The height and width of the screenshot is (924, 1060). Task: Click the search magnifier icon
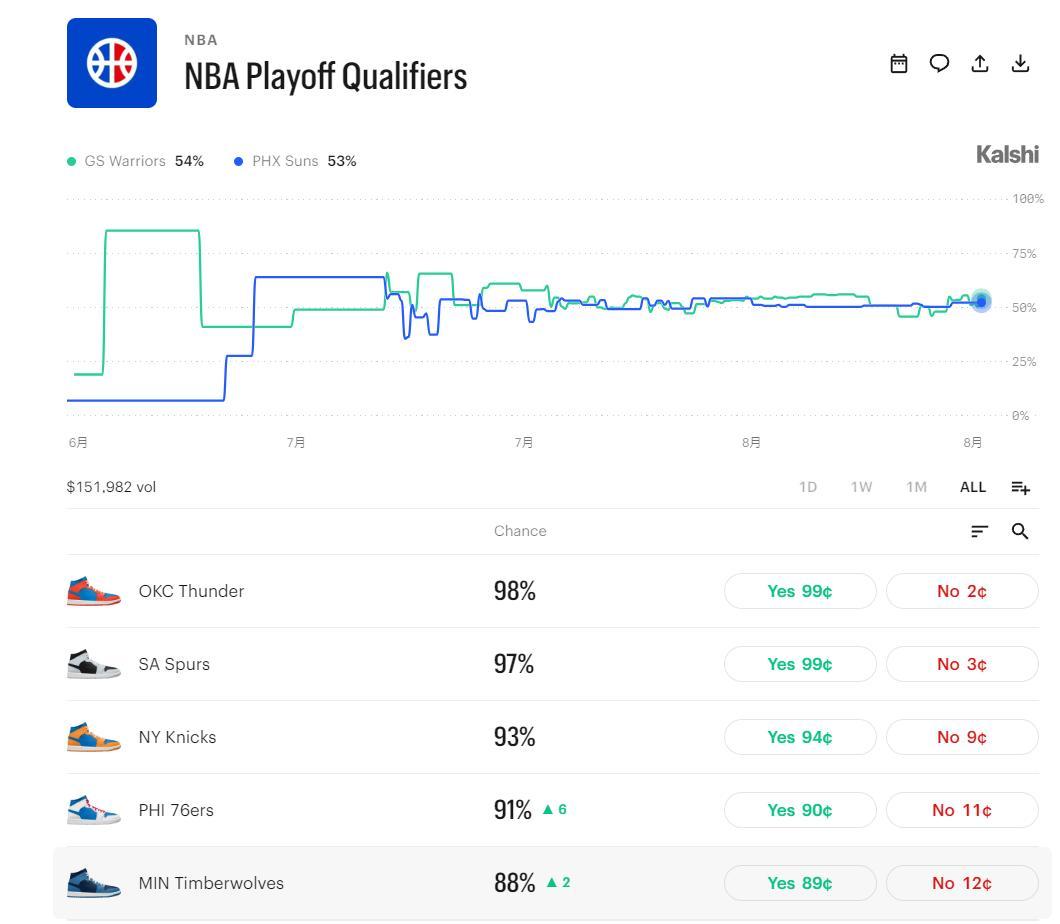[x=1020, y=531]
